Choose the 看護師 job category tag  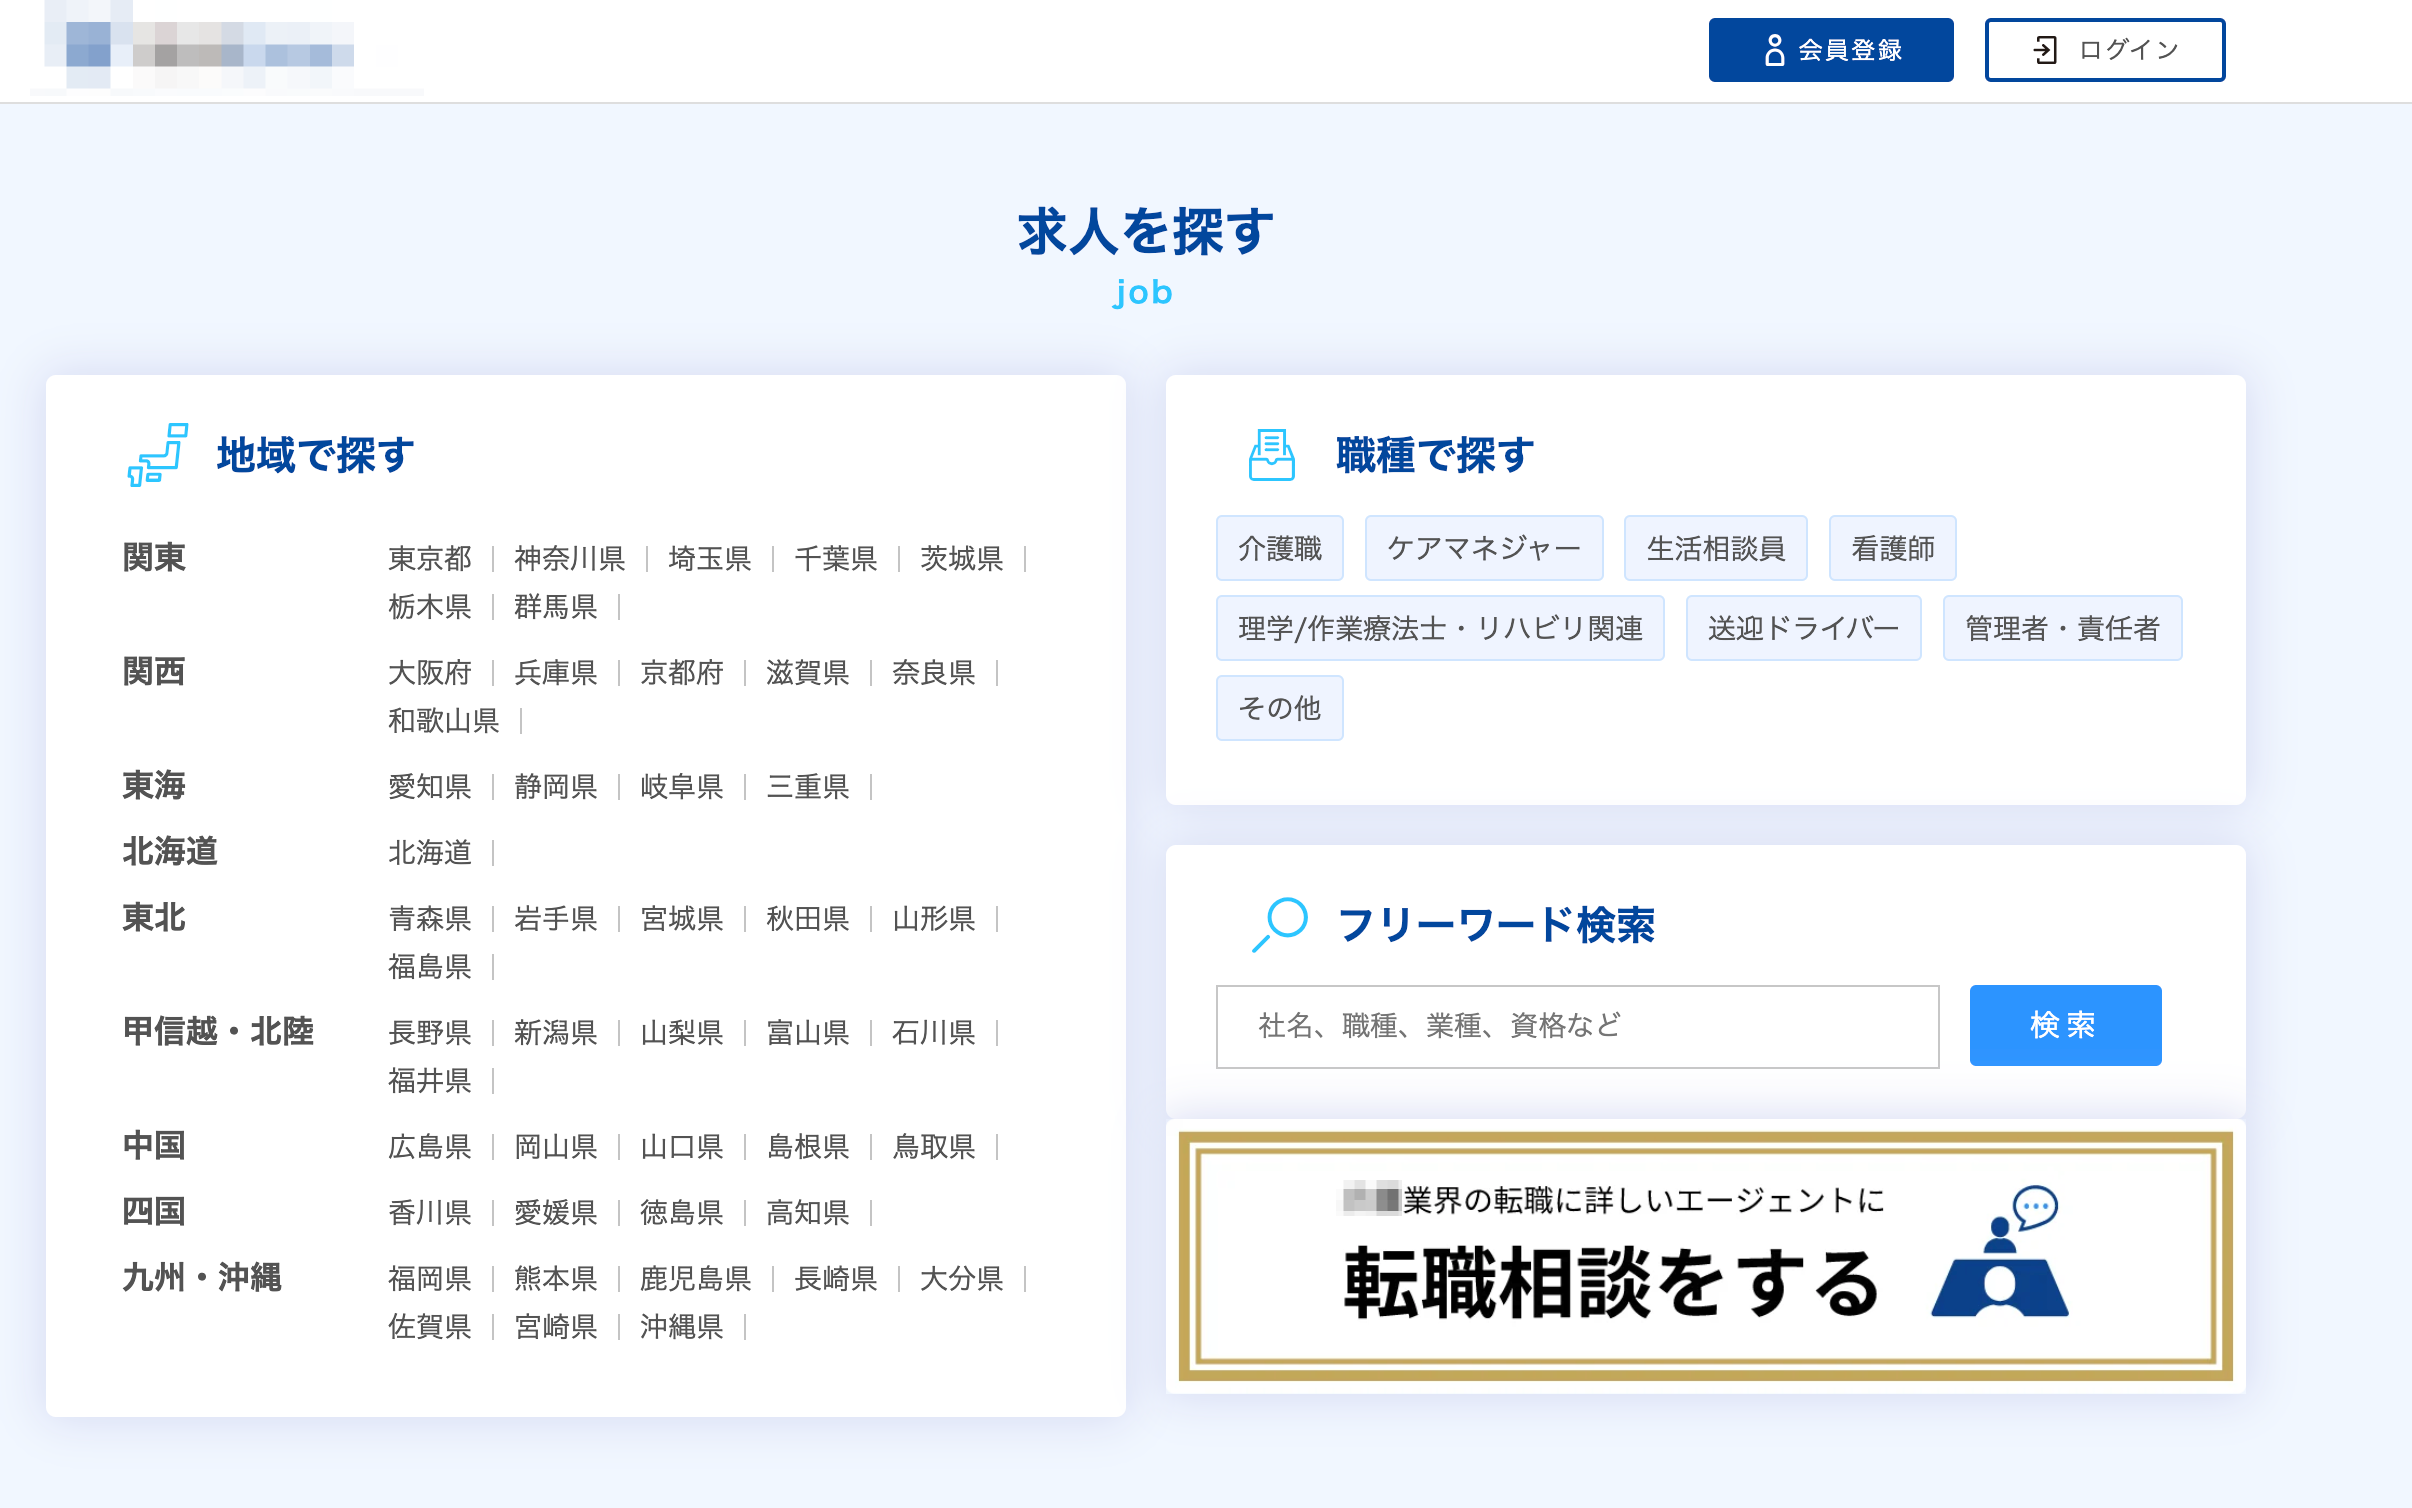pyautogui.click(x=1892, y=548)
